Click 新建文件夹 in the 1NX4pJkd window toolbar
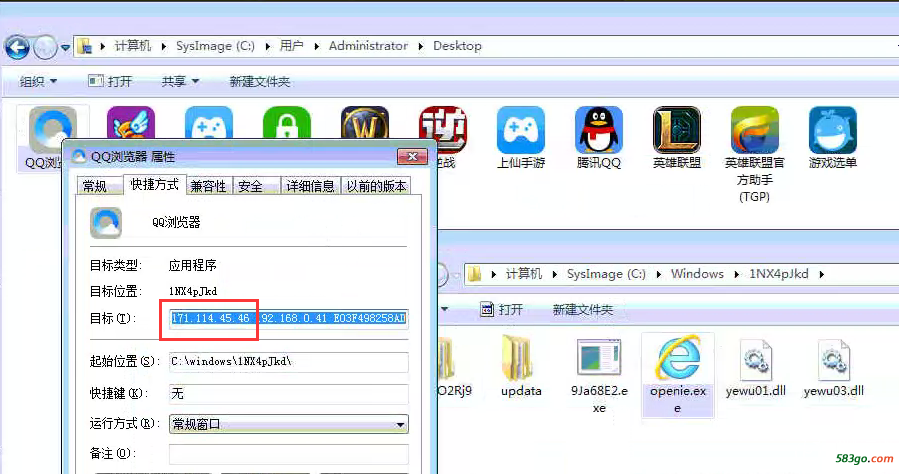899x474 pixels. tap(583, 310)
